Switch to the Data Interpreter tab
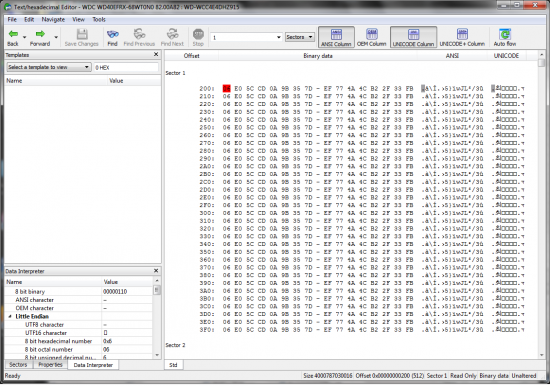 click(93, 365)
